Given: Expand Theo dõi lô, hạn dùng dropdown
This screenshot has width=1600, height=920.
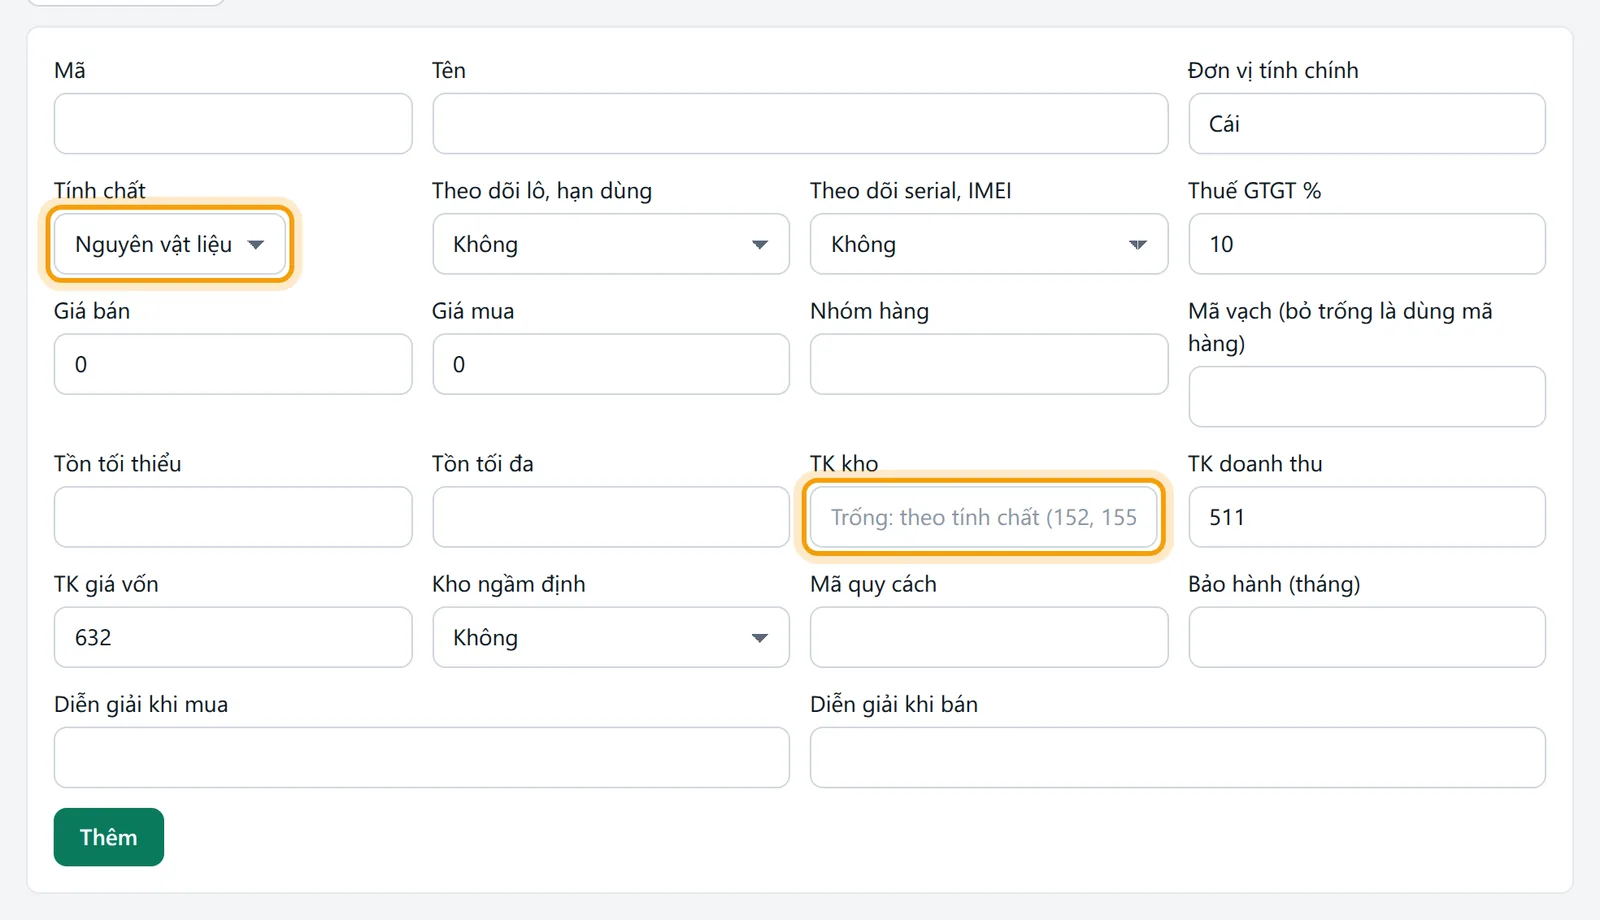Looking at the screenshot, I should pos(611,244).
